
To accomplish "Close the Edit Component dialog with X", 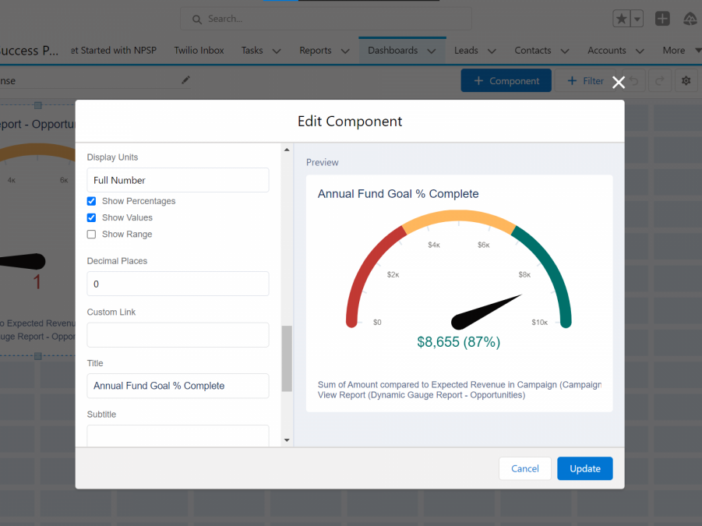I will (x=618, y=82).
